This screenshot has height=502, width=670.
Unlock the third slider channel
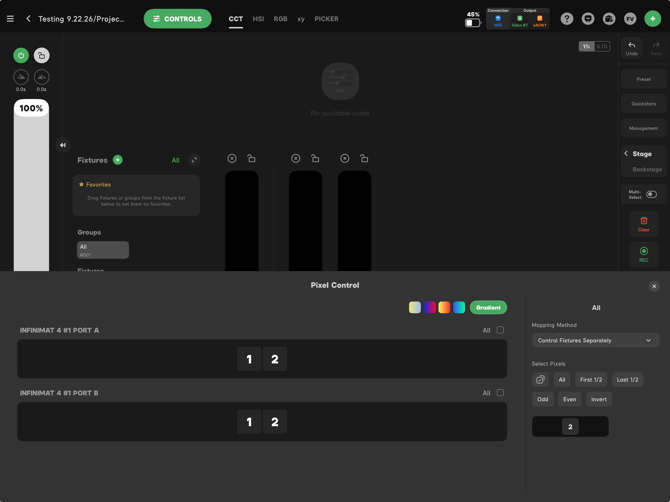tap(364, 159)
